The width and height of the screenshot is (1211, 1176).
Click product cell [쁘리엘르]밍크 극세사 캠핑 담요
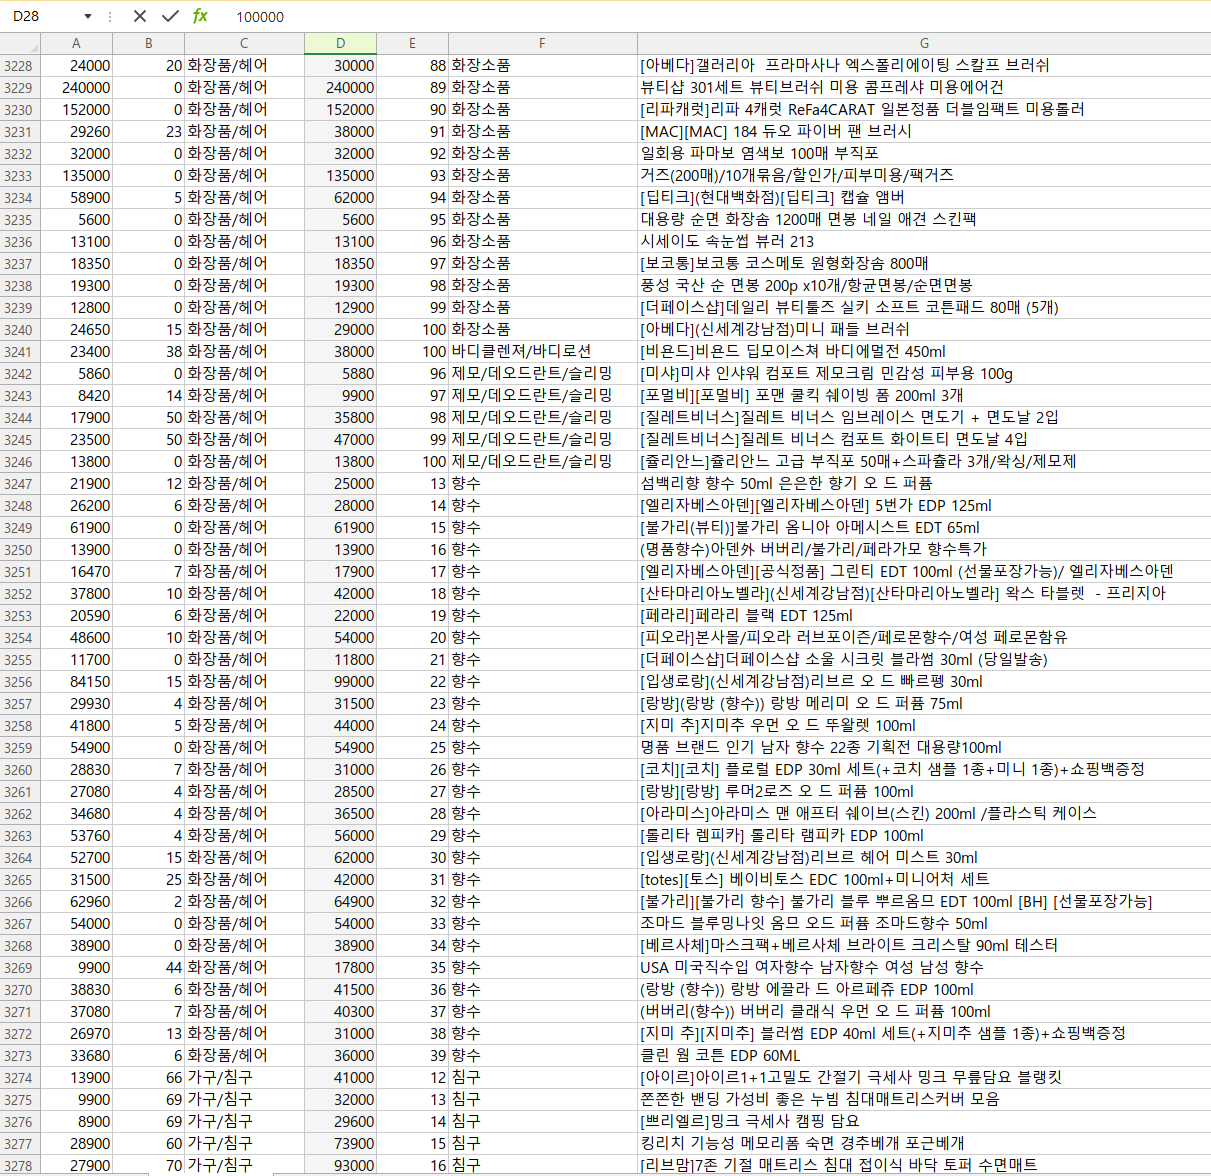point(924,1121)
